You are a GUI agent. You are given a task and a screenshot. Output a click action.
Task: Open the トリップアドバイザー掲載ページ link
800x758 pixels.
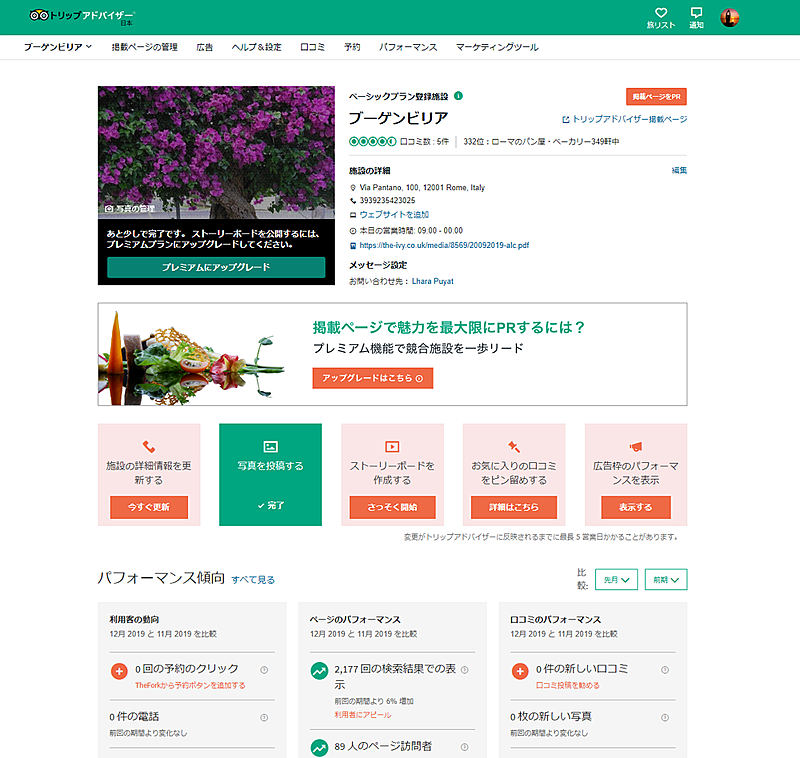point(630,119)
